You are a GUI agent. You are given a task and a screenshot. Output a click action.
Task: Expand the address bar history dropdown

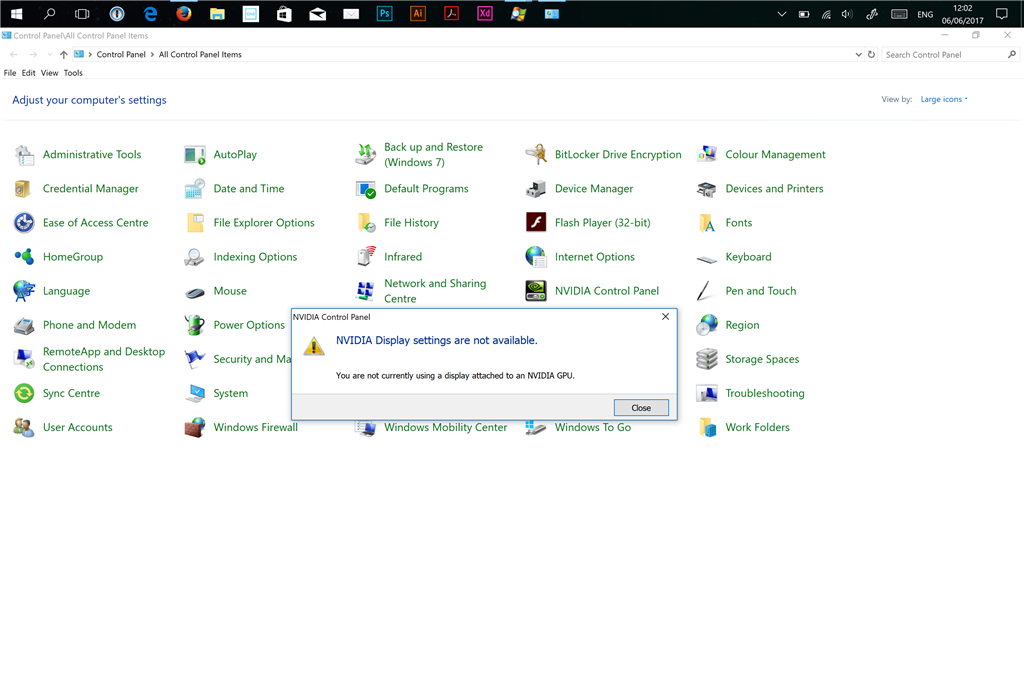858,55
